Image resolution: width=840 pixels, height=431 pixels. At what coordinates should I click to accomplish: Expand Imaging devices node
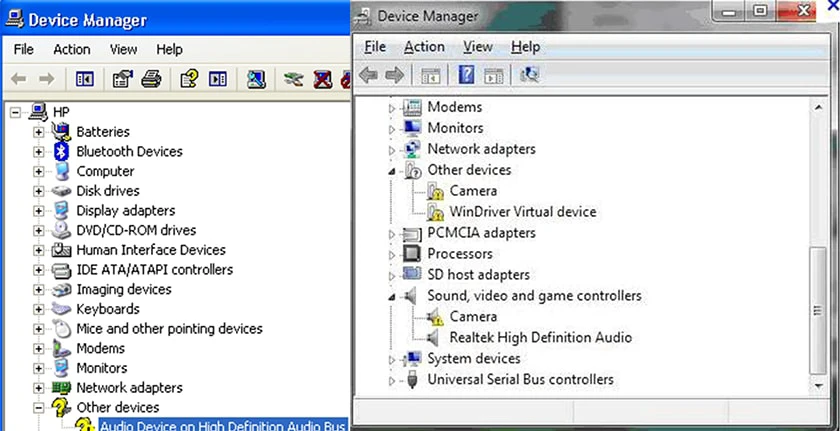39,290
